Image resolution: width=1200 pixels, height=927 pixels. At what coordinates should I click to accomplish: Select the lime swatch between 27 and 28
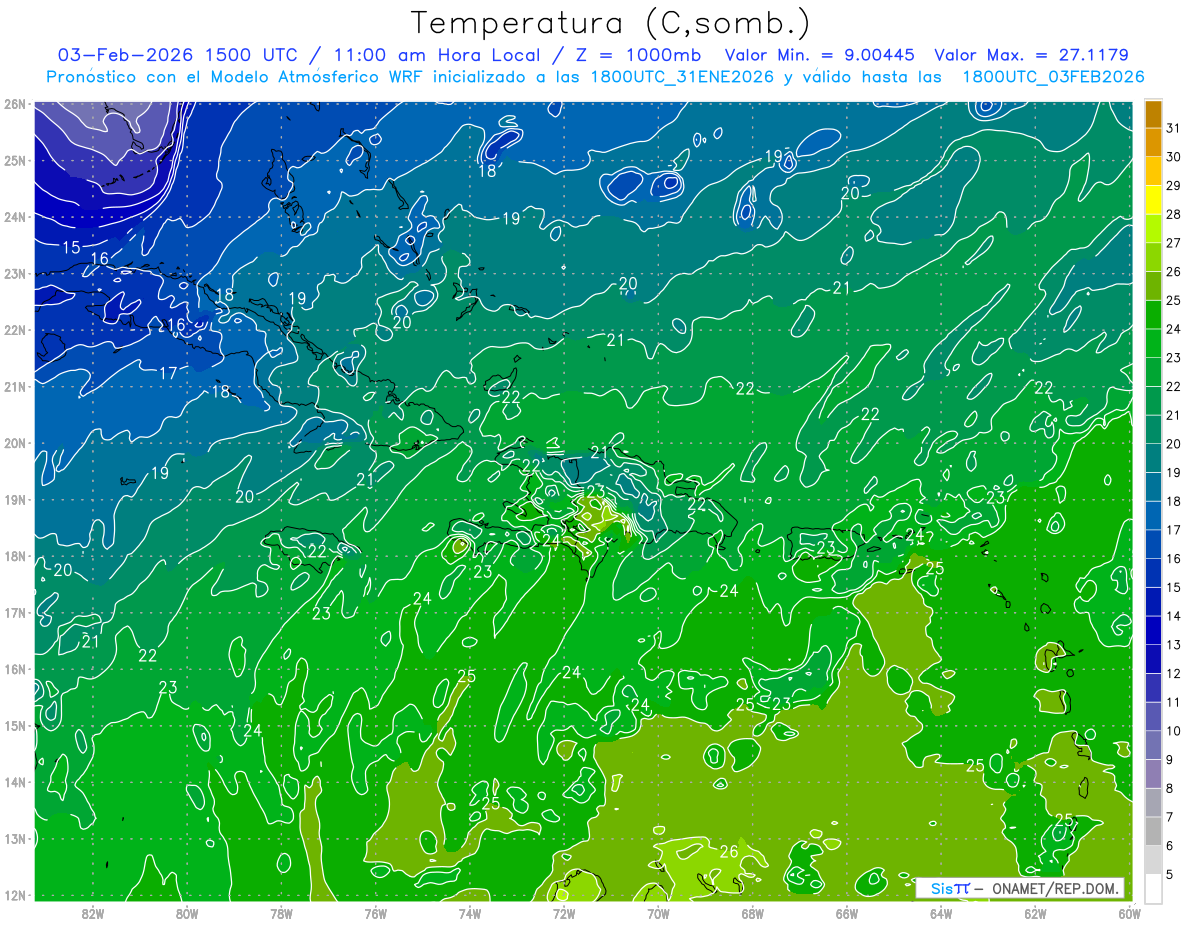(x=1153, y=229)
